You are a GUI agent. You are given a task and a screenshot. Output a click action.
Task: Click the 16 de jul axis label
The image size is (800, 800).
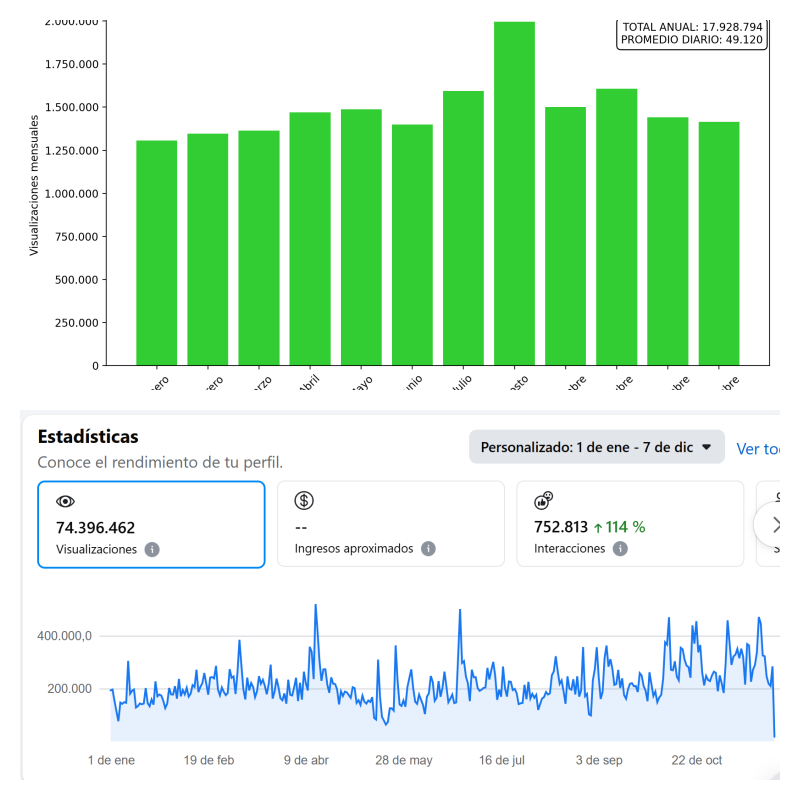[x=502, y=760]
